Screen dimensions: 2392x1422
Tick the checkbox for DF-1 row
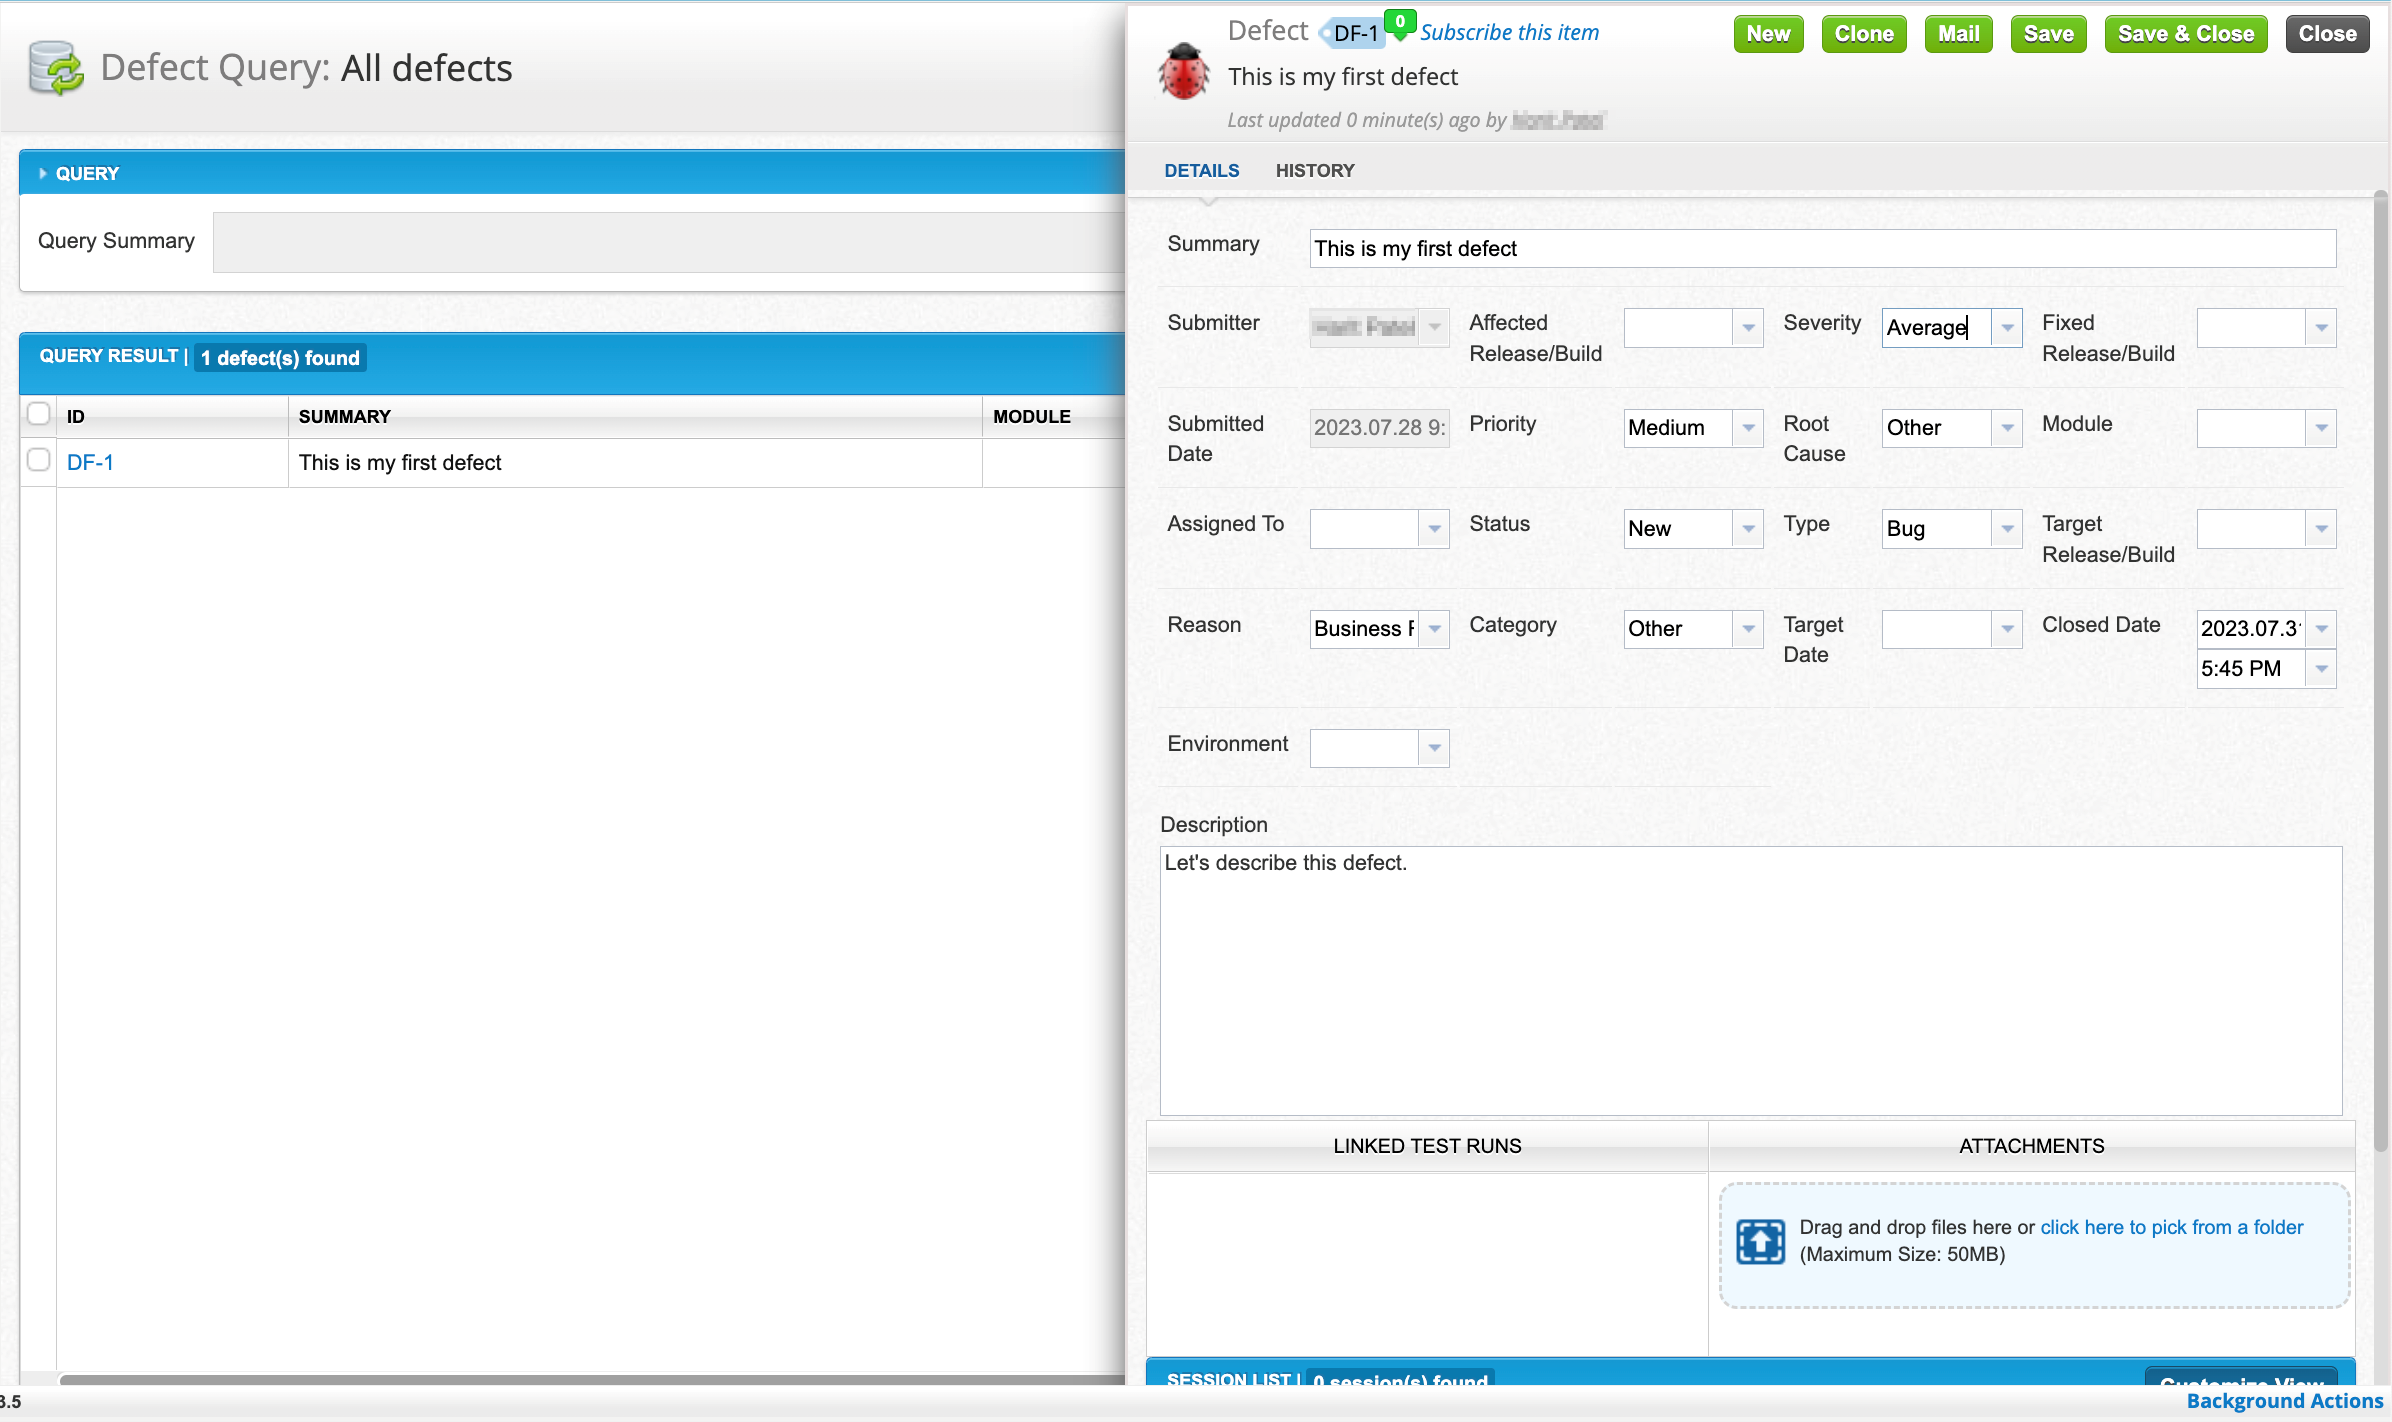(39, 460)
